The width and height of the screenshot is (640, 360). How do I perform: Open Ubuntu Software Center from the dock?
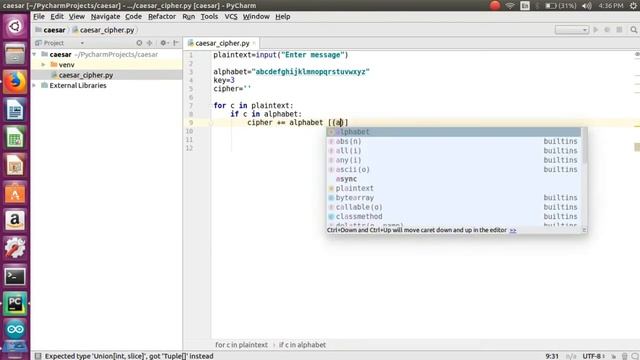point(15,193)
